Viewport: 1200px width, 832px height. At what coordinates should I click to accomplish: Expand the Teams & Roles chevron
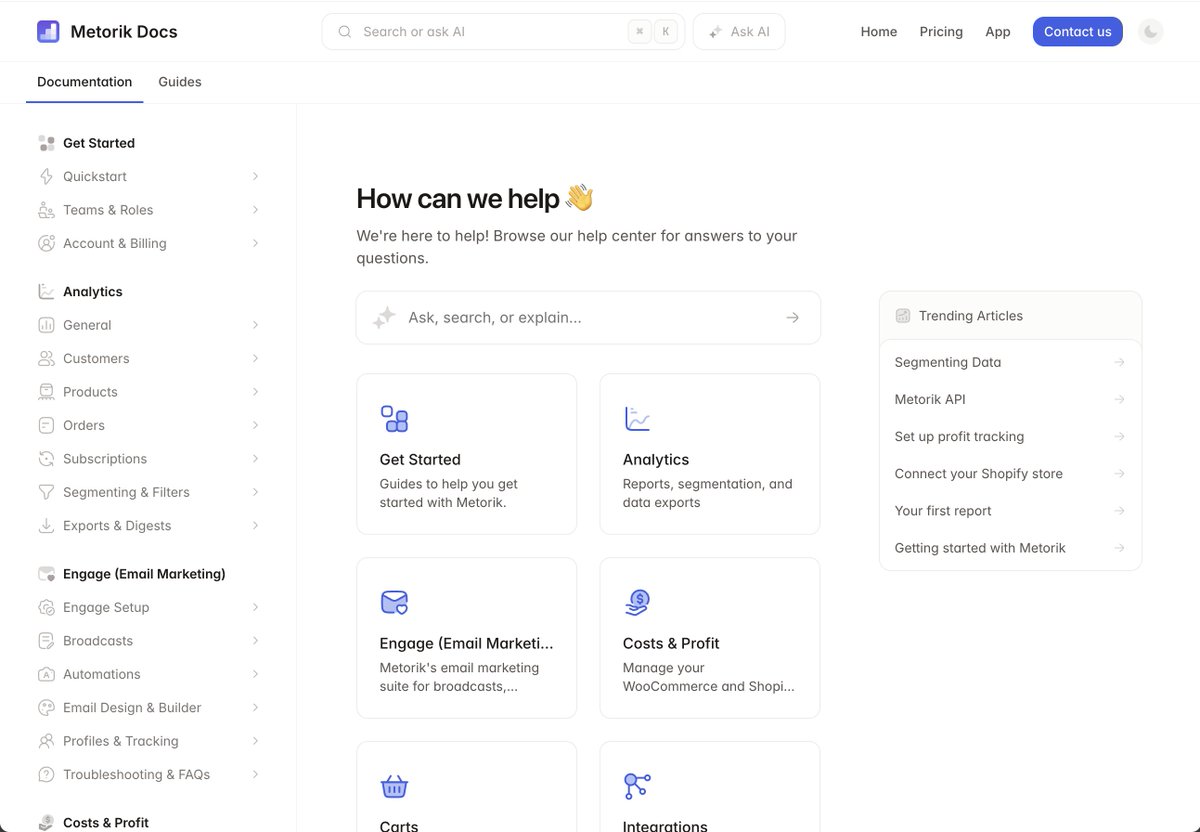(x=255, y=210)
